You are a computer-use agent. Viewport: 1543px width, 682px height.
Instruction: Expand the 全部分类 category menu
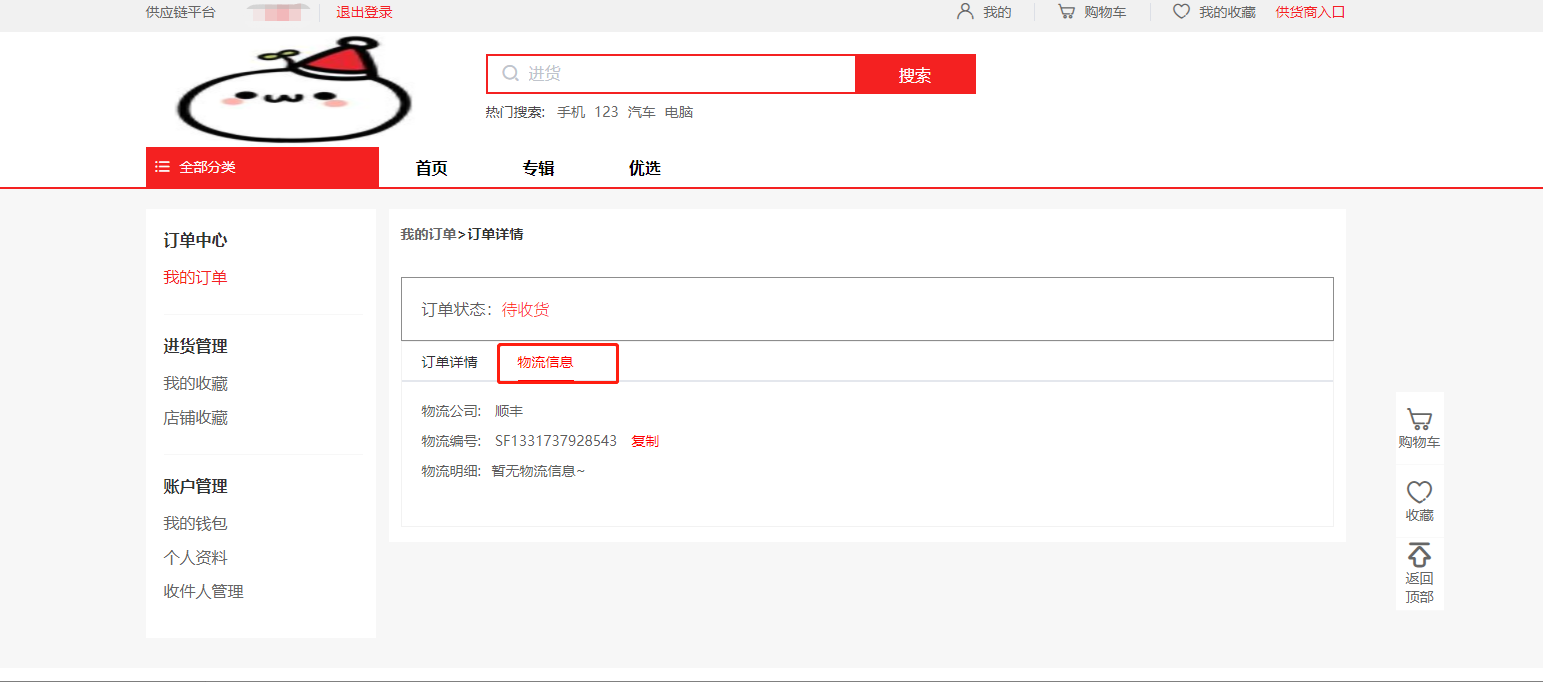tap(262, 167)
